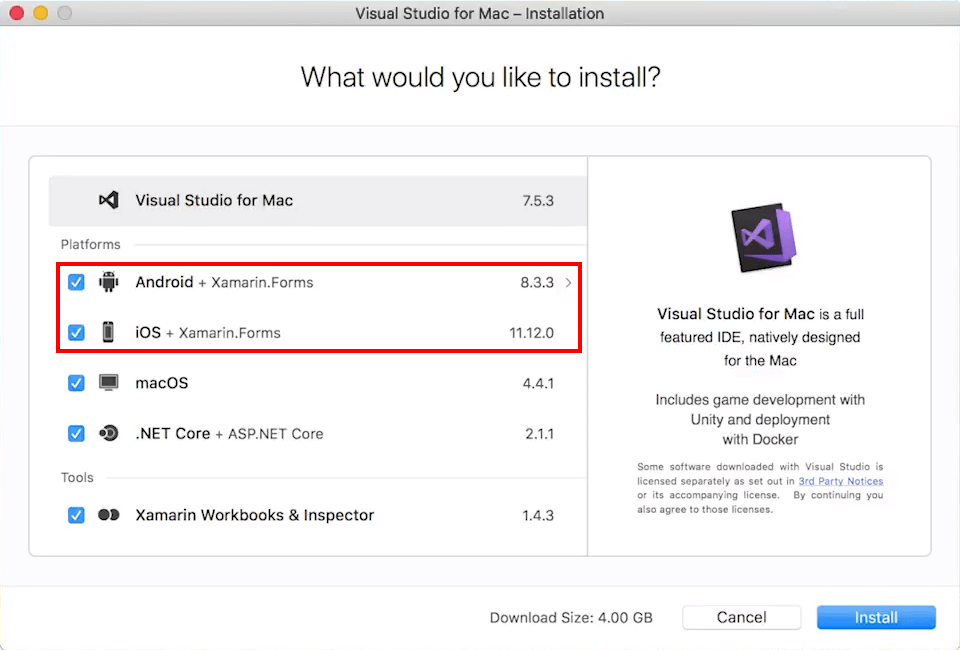Click the Visual Studio version 7.5.3
960x650 pixels.
tap(538, 201)
